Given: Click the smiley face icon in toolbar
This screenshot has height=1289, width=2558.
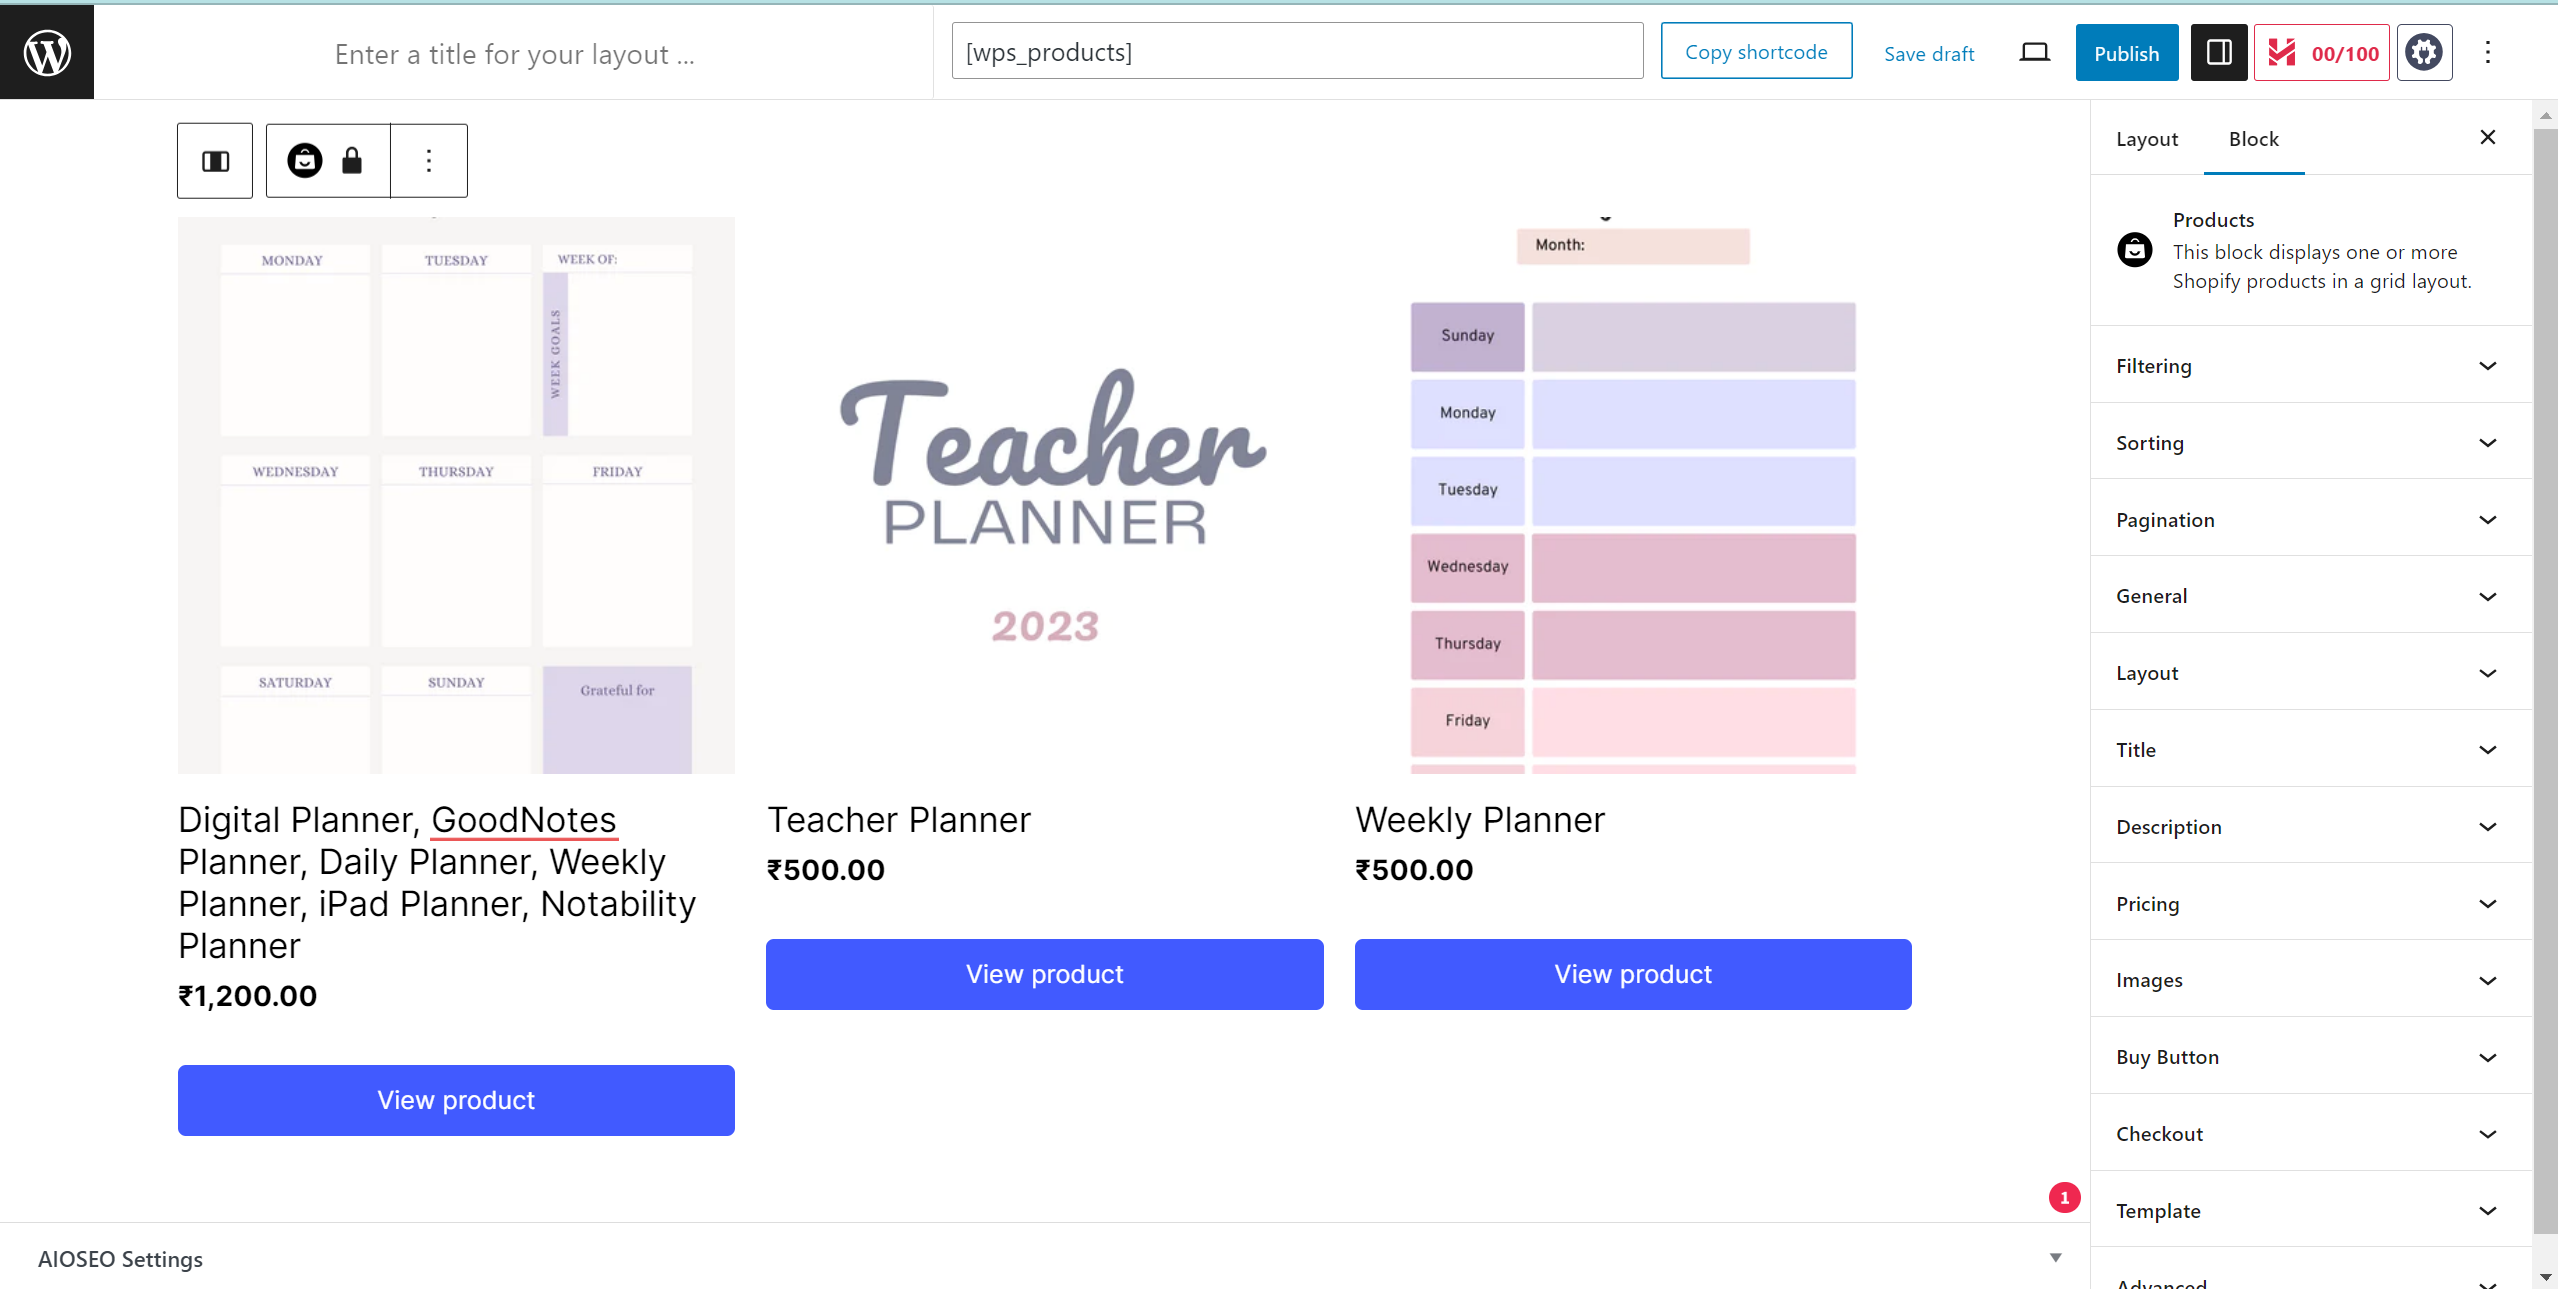Looking at the screenshot, I should coord(304,161).
